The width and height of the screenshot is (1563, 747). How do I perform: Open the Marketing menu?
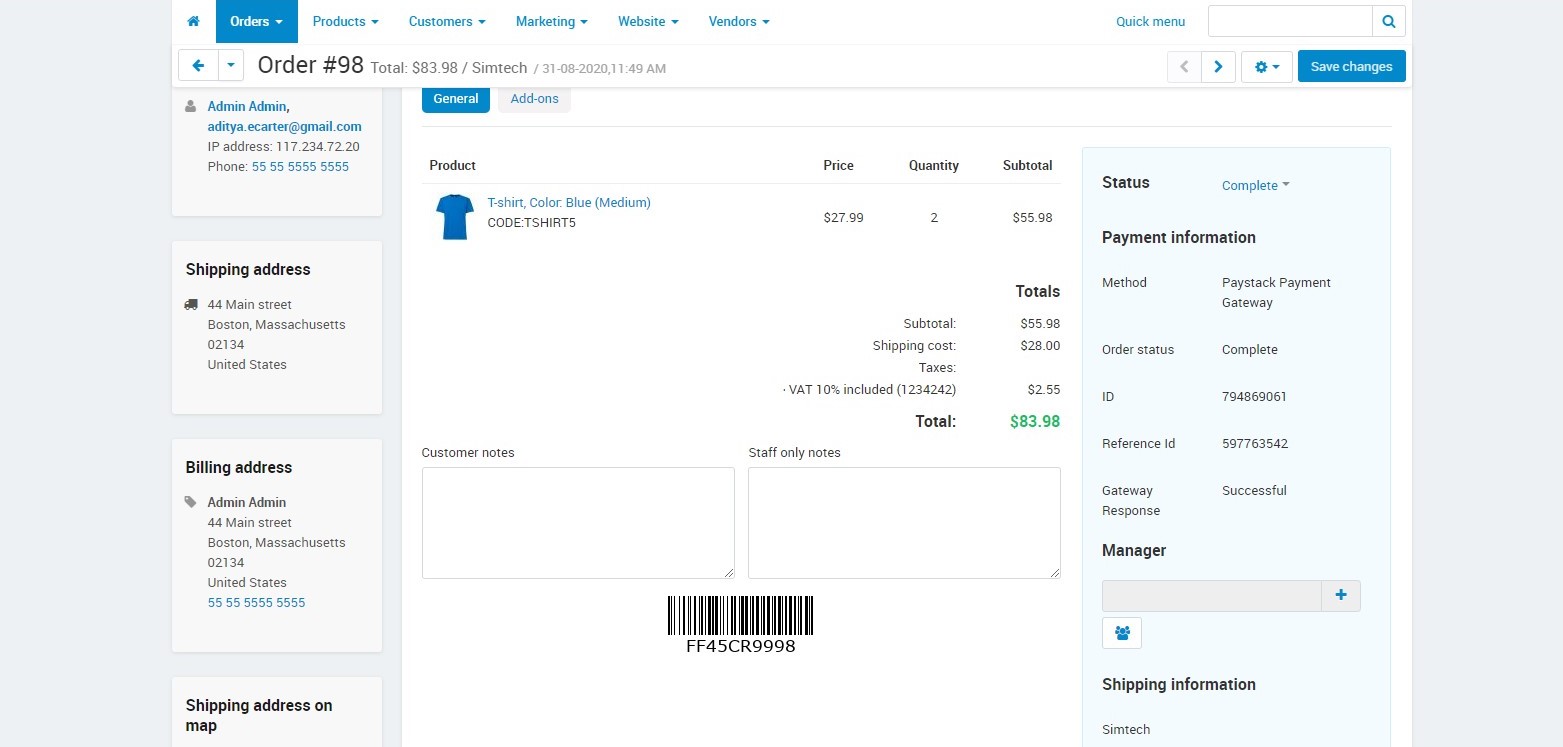coord(551,21)
